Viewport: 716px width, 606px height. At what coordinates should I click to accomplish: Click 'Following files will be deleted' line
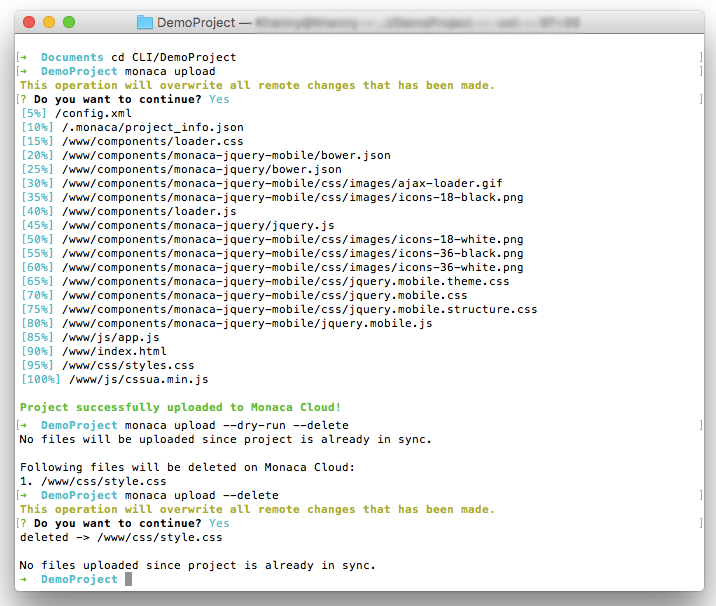click(x=187, y=467)
